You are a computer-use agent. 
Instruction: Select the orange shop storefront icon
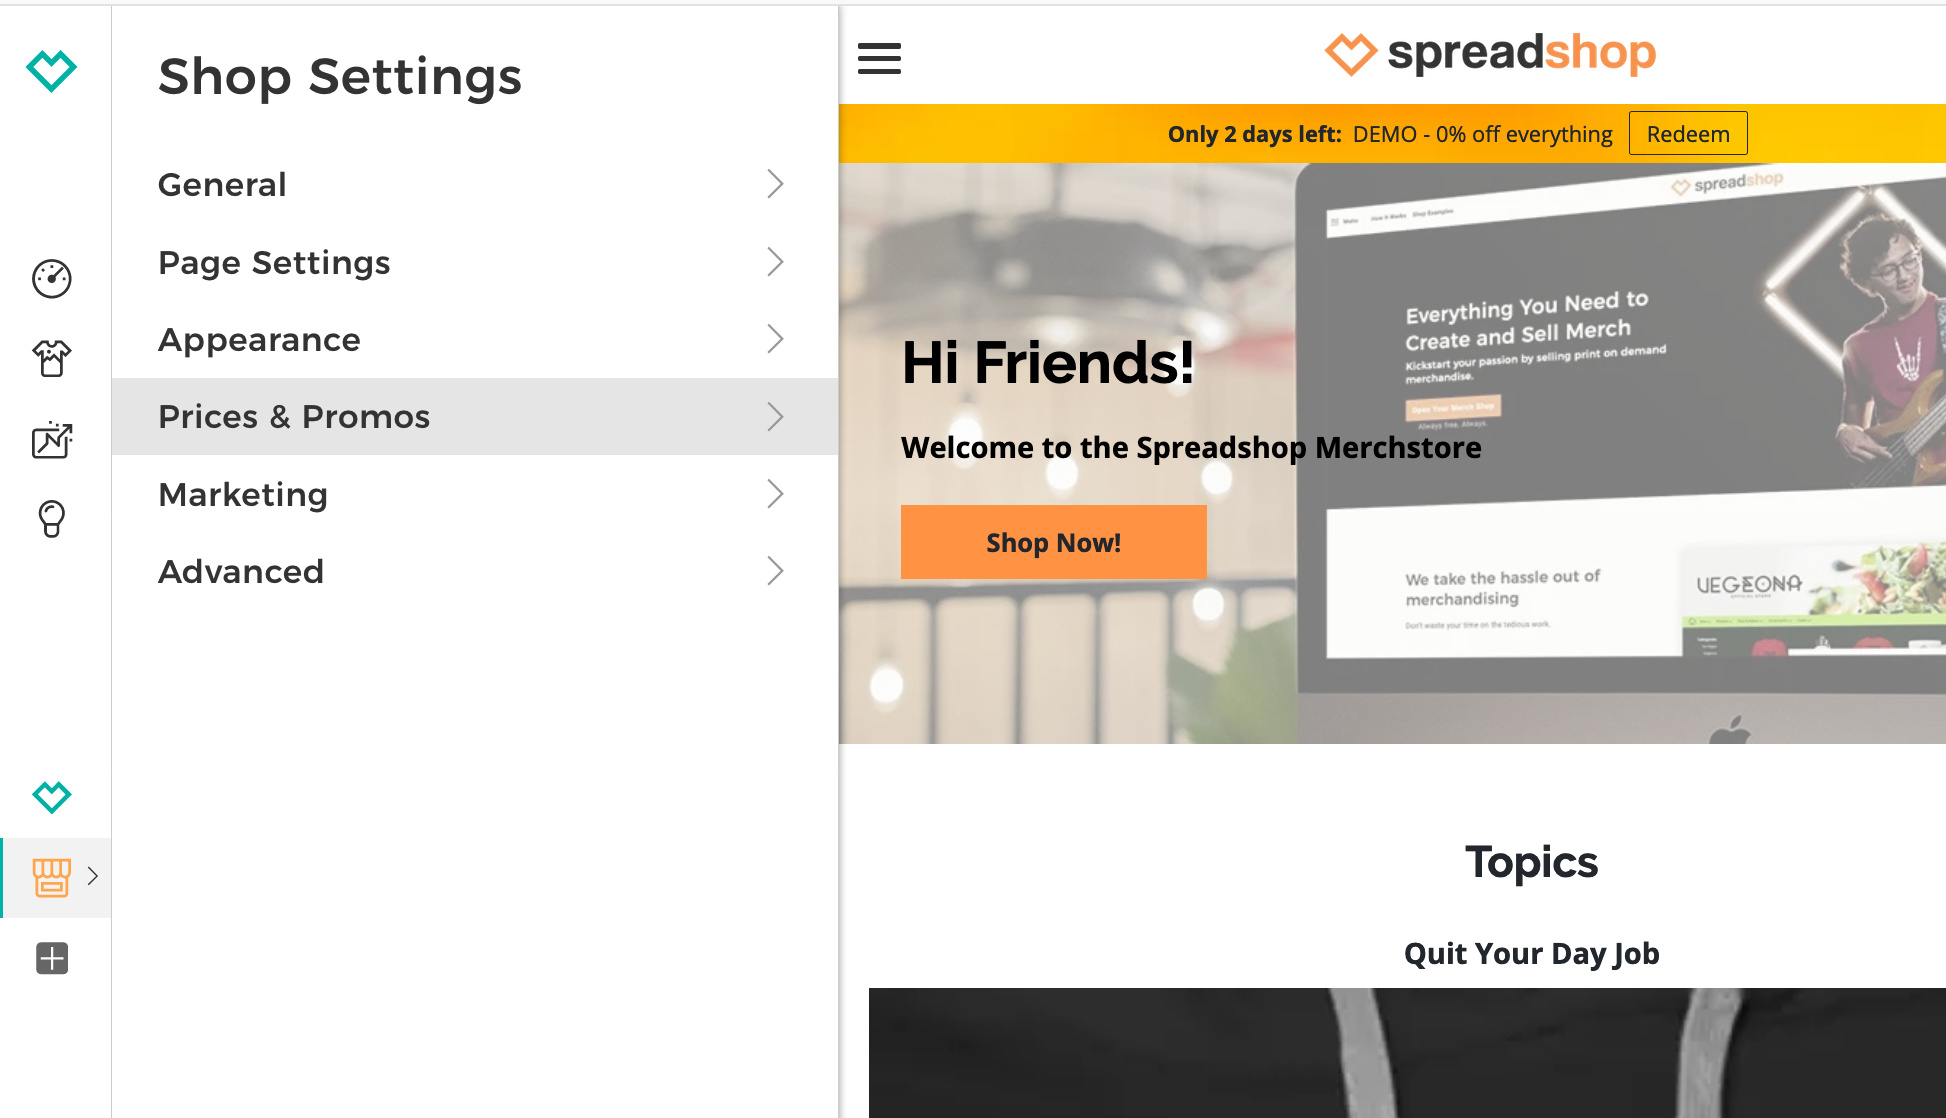coord(52,877)
